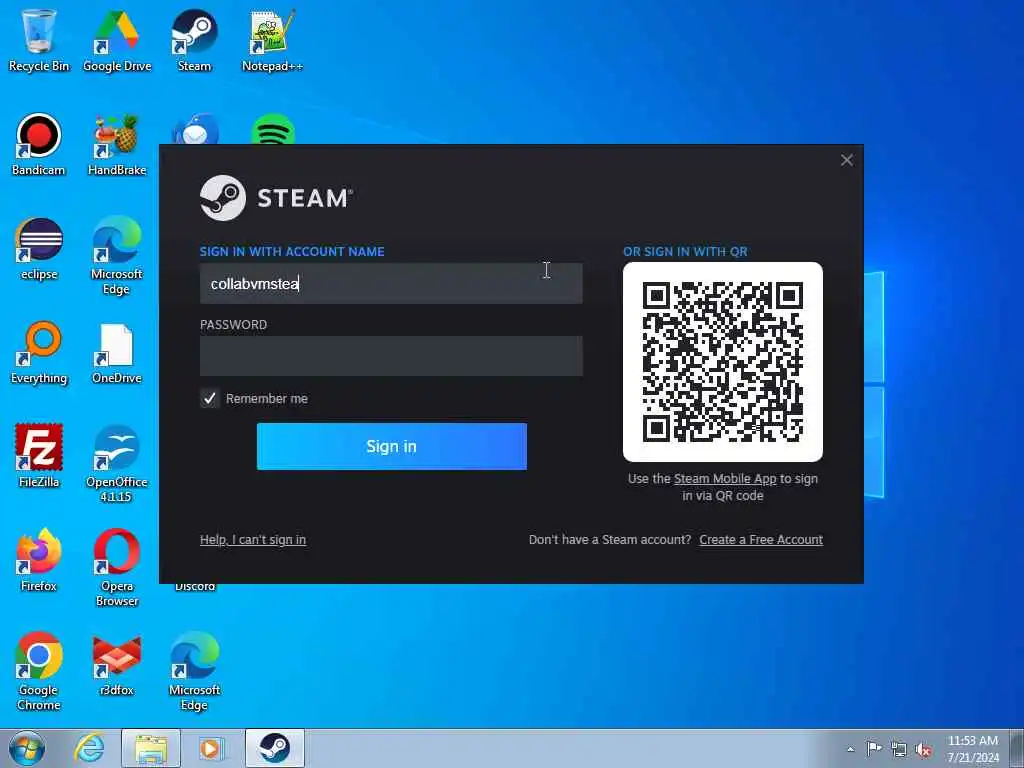Click the network tray icon
Screen dimensions: 1024x768
899,749
